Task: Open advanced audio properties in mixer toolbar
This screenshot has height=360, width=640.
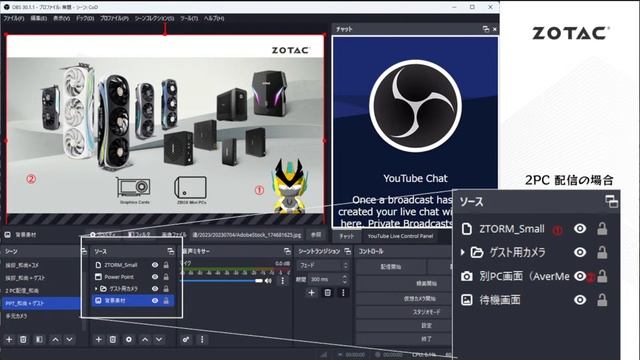Action: point(186,339)
